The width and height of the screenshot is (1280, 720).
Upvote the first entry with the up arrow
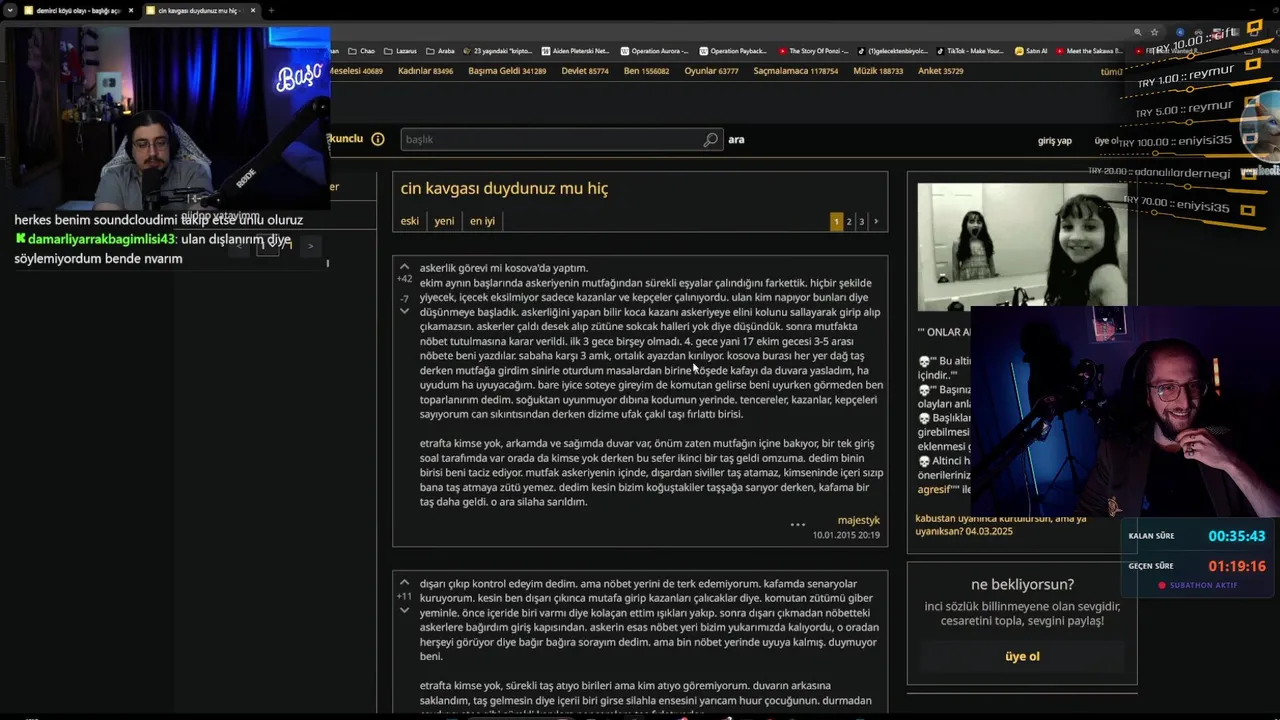click(404, 267)
